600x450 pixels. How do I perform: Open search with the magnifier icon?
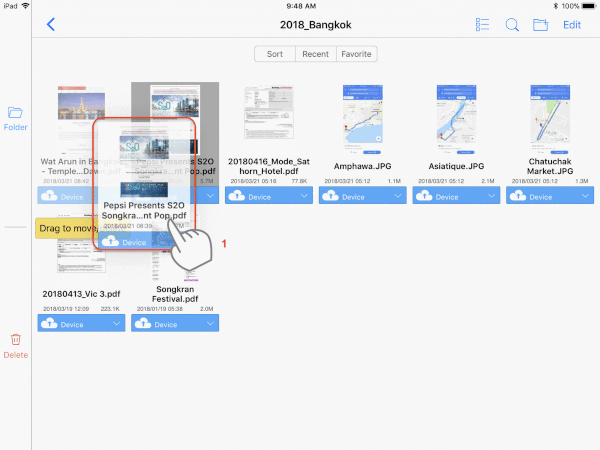click(512, 25)
